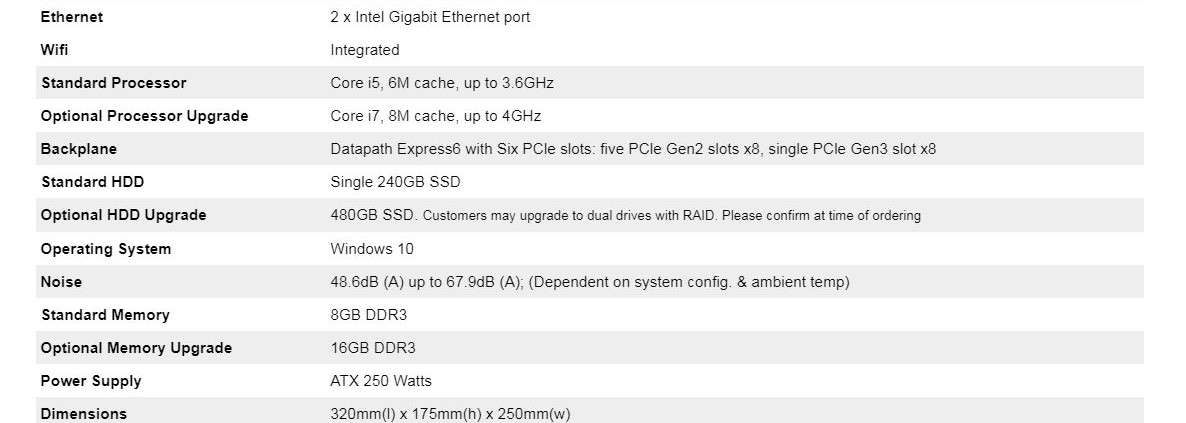Click the Datapath Express6 backplane description
Image resolution: width=1186 pixels, height=423 pixels.
(633, 149)
